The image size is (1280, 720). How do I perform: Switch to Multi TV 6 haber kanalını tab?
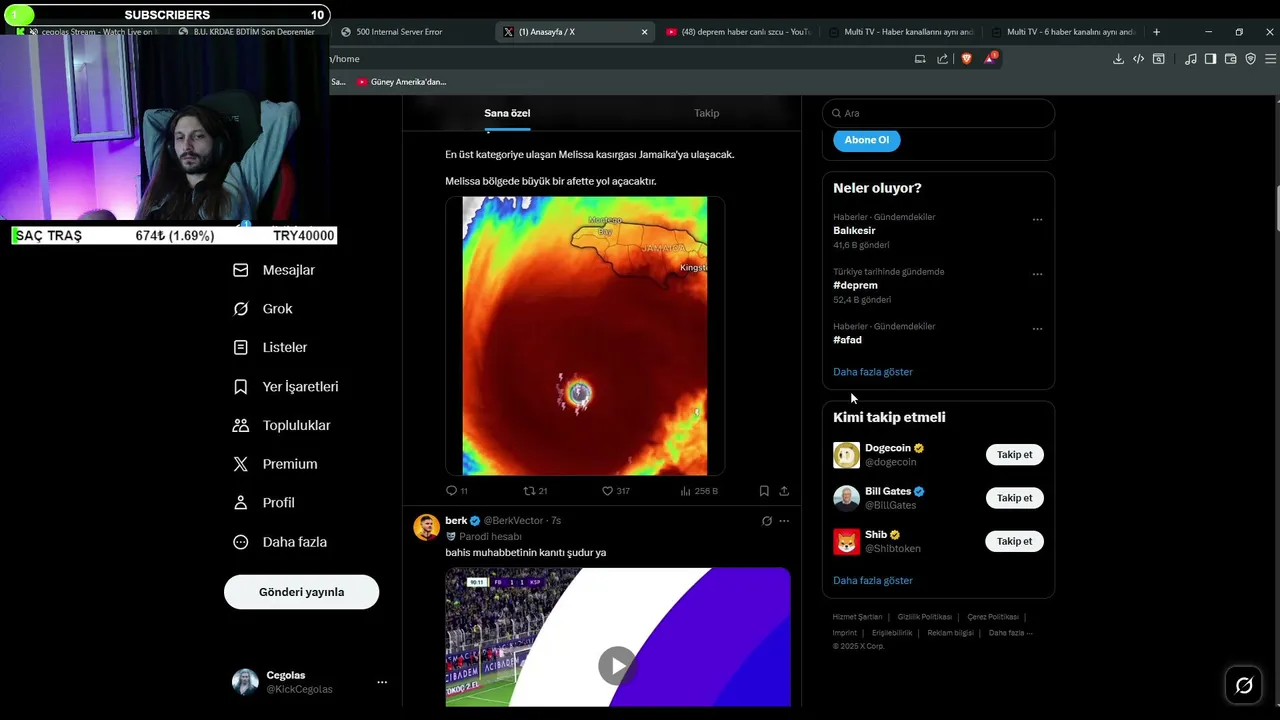tap(1063, 32)
